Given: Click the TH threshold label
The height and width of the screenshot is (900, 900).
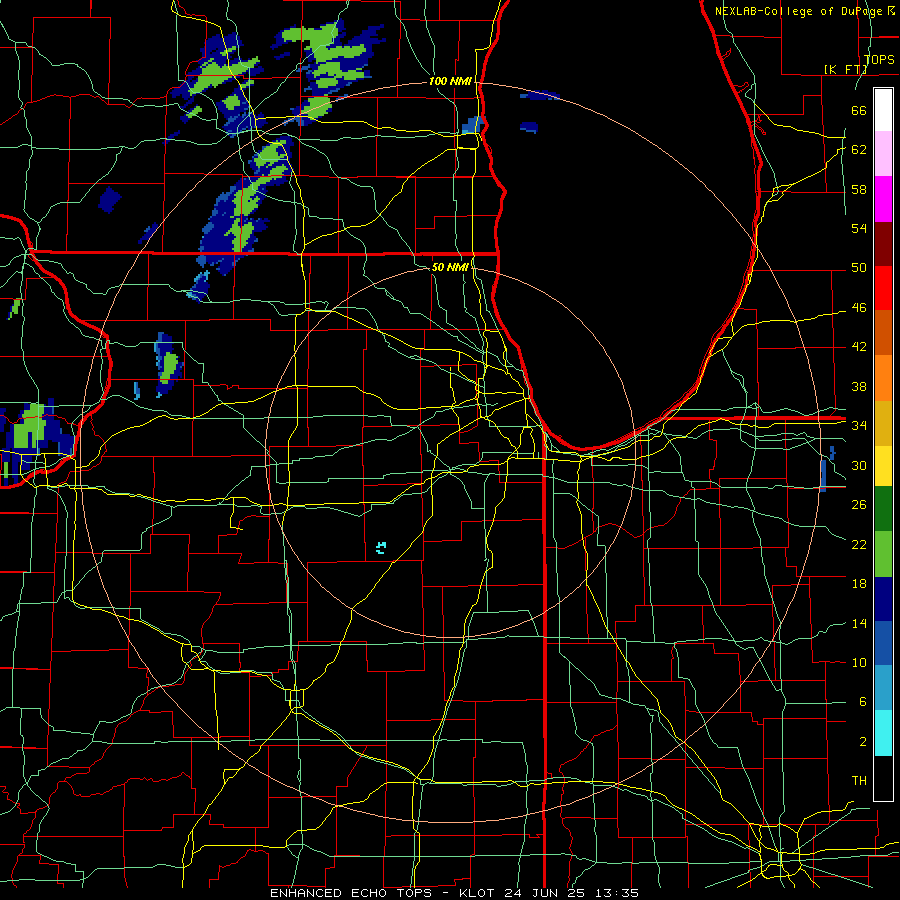Looking at the screenshot, I should tap(859, 781).
